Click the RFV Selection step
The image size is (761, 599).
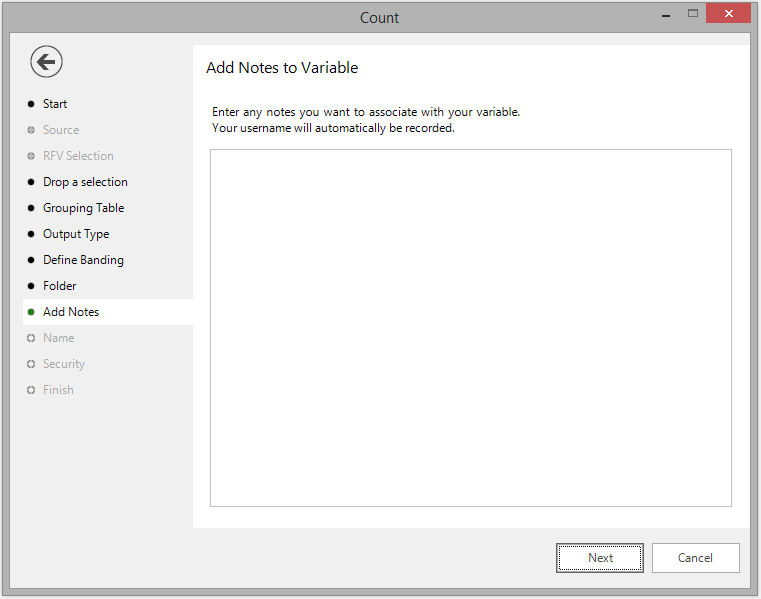pos(78,156)
